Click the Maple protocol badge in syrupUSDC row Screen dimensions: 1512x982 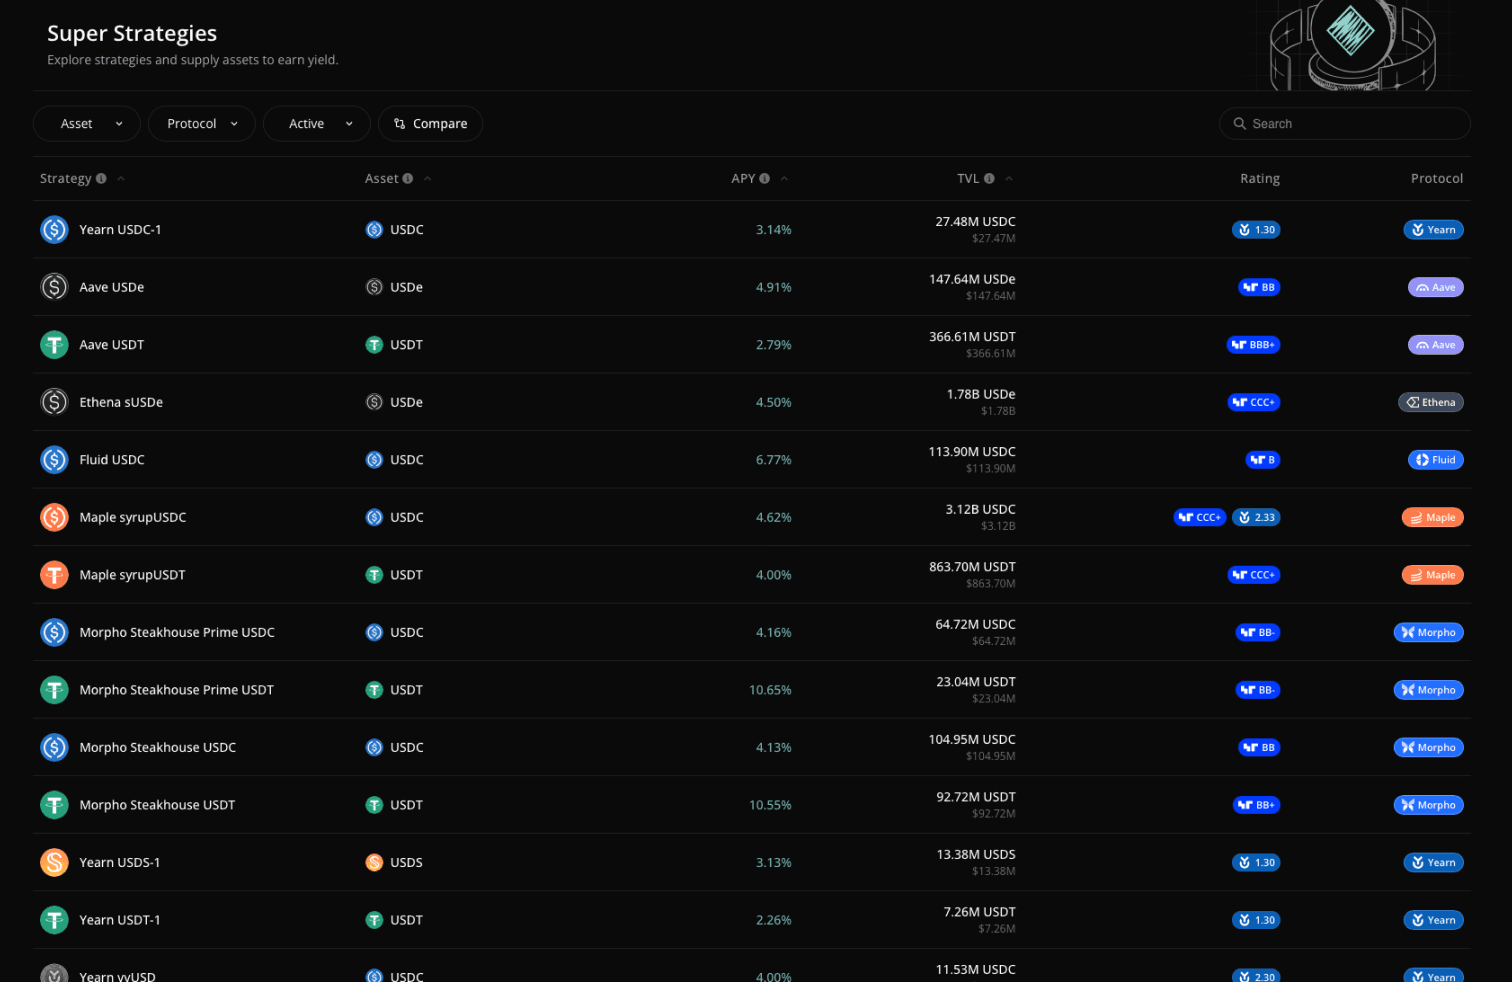point(1432,517)
